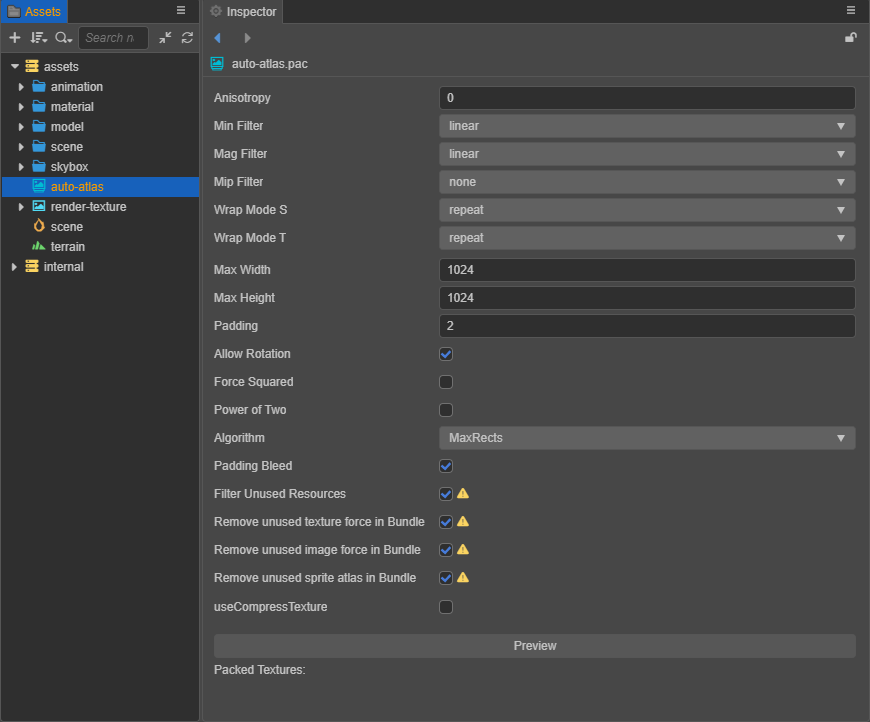The image size is (870, 722).
Task: Focus the Anisotropy input field
Action: click(647, 98)
